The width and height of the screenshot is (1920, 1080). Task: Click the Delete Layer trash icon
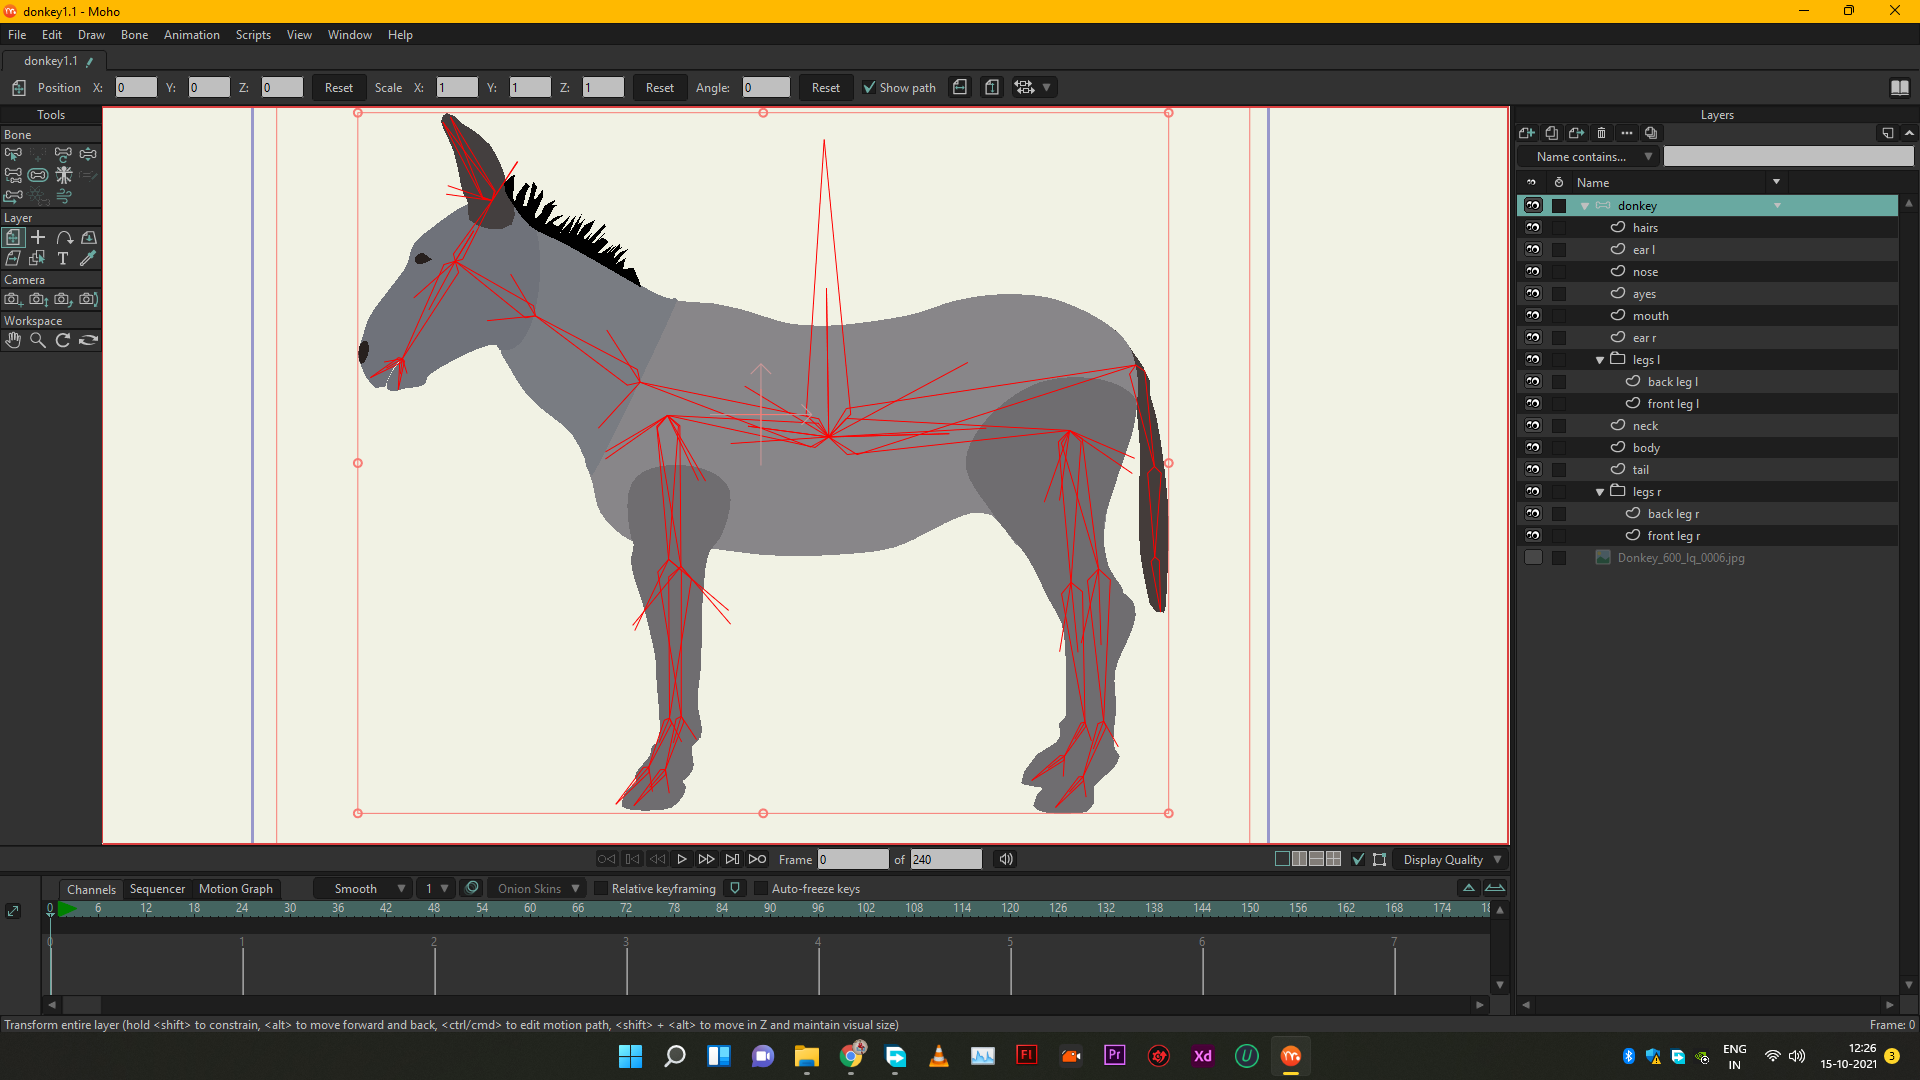(x=1601, y=133)
